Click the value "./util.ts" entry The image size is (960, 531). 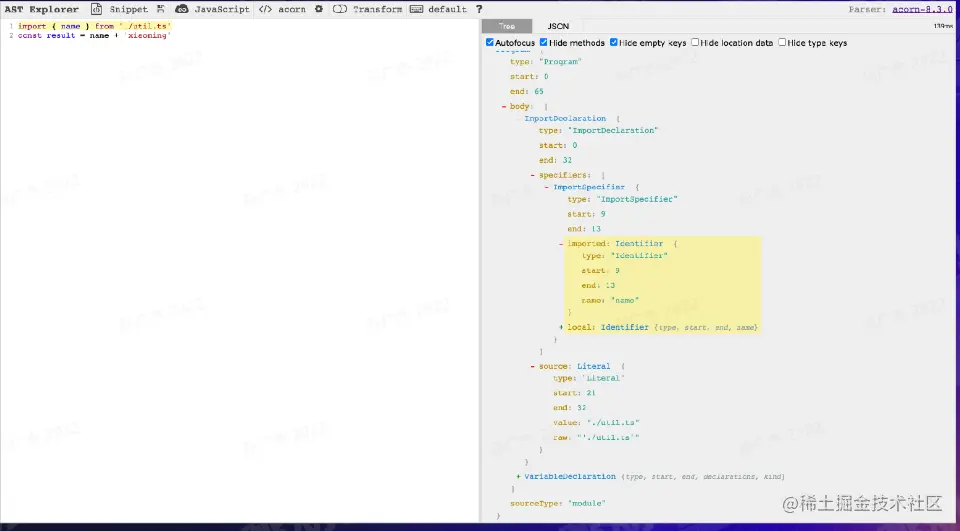[596, 422]
